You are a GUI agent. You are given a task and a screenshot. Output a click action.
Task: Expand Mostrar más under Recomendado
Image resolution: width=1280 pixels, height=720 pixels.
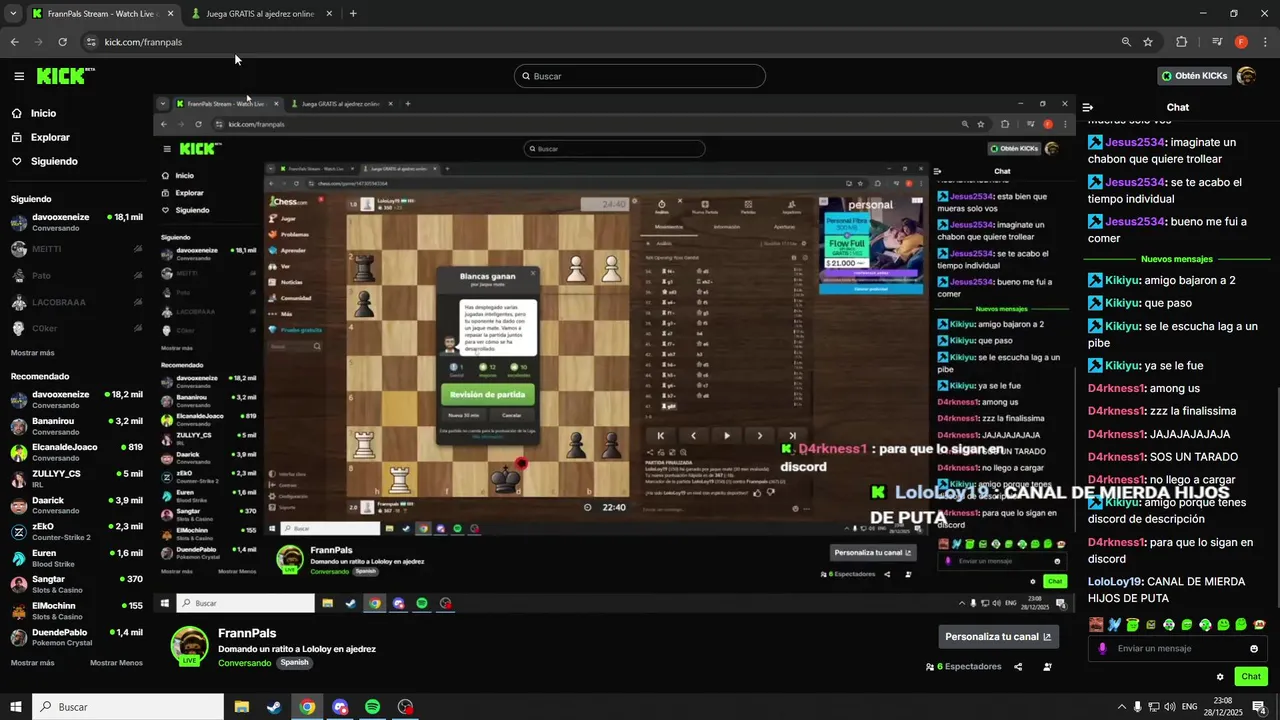32,663
